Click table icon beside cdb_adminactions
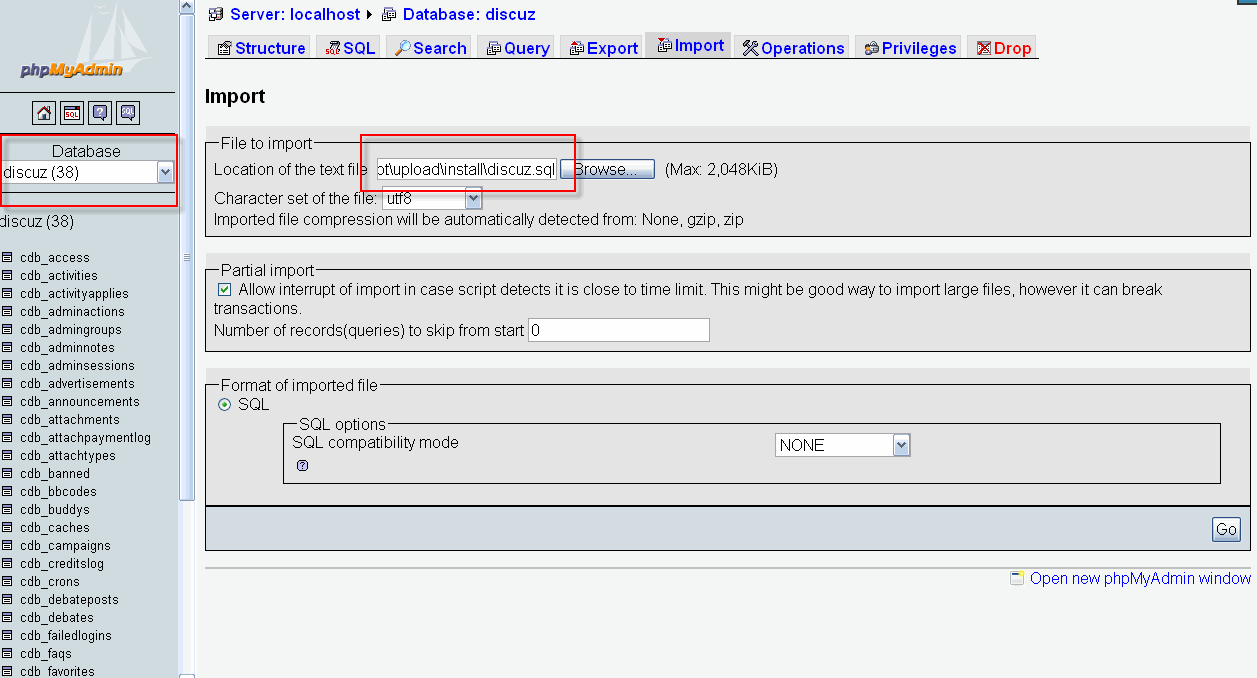Viewport: 1257px width, 678px height. (7, 312)
